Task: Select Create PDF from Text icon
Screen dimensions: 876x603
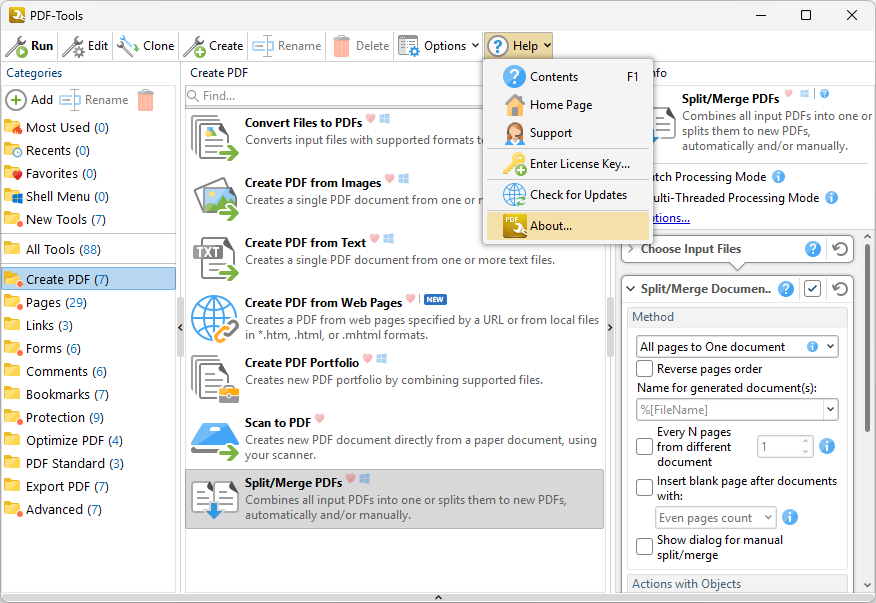Action: point(215,258)
